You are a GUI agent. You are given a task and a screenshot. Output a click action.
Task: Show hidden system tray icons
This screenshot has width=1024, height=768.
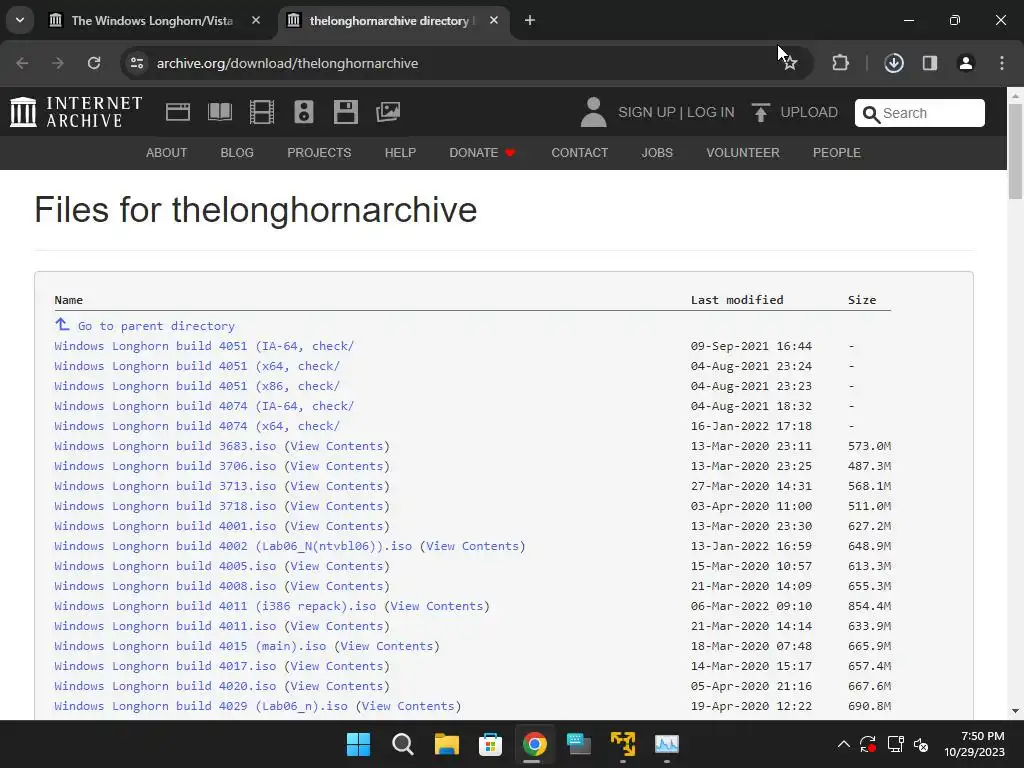(x=844, y=744)
